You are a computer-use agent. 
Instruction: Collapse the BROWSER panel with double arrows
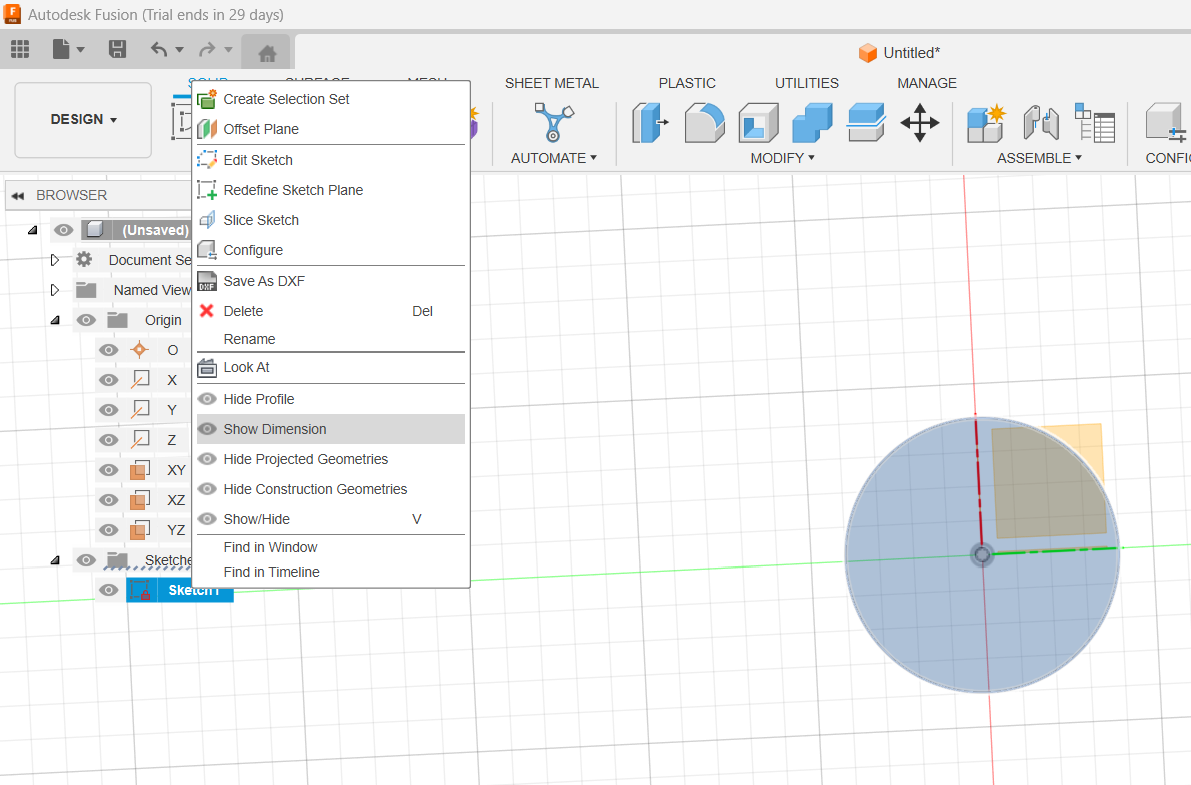click(x=17, y=195)
